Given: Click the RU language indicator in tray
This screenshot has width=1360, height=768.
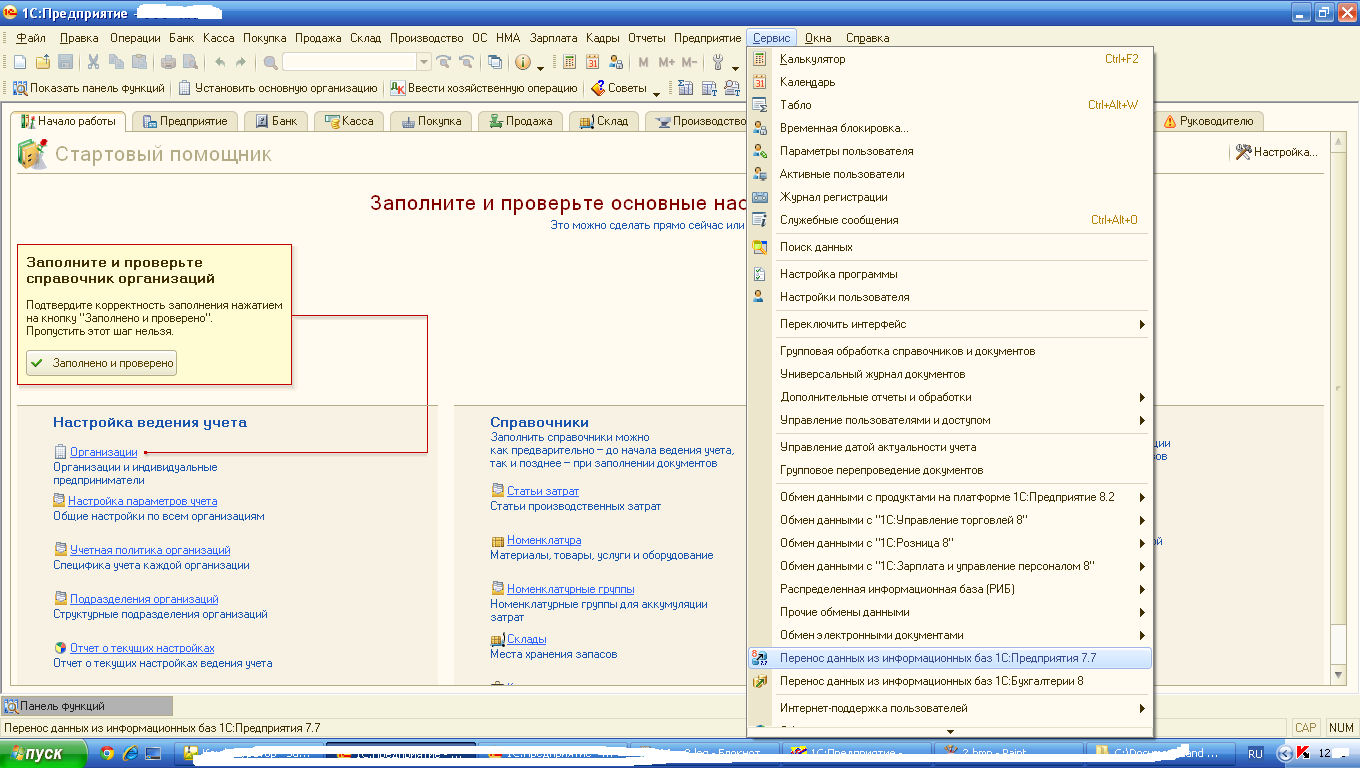Looking at the screenshot, I should [x=1256, y=753].
